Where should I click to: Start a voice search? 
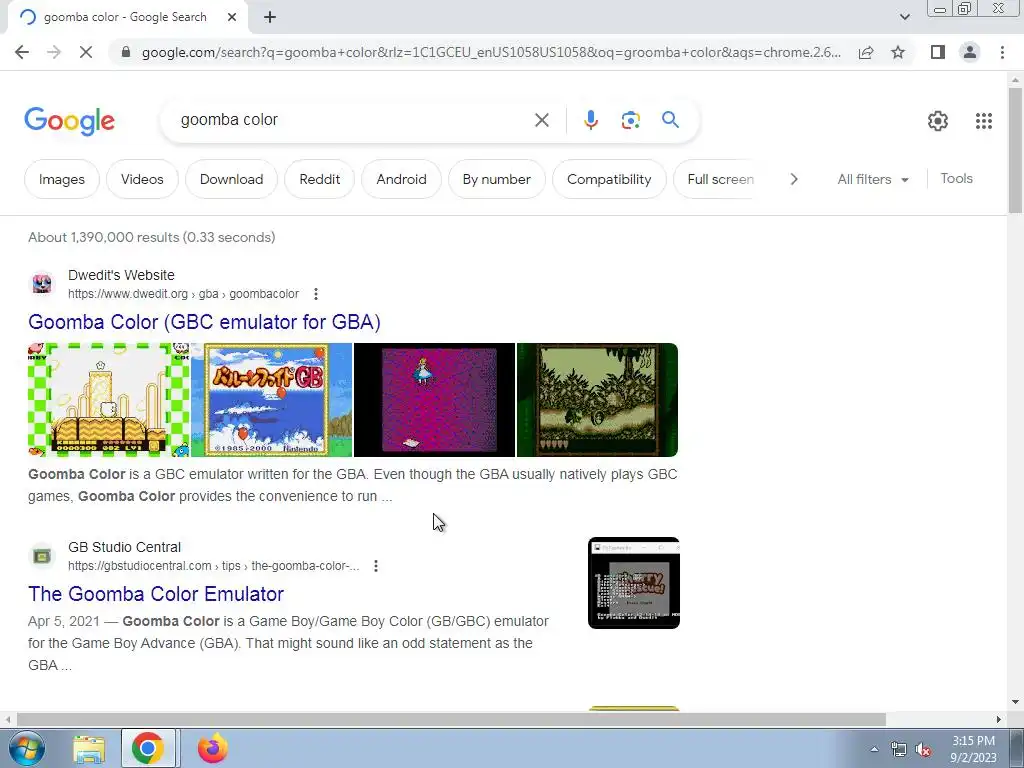[591, 120]
